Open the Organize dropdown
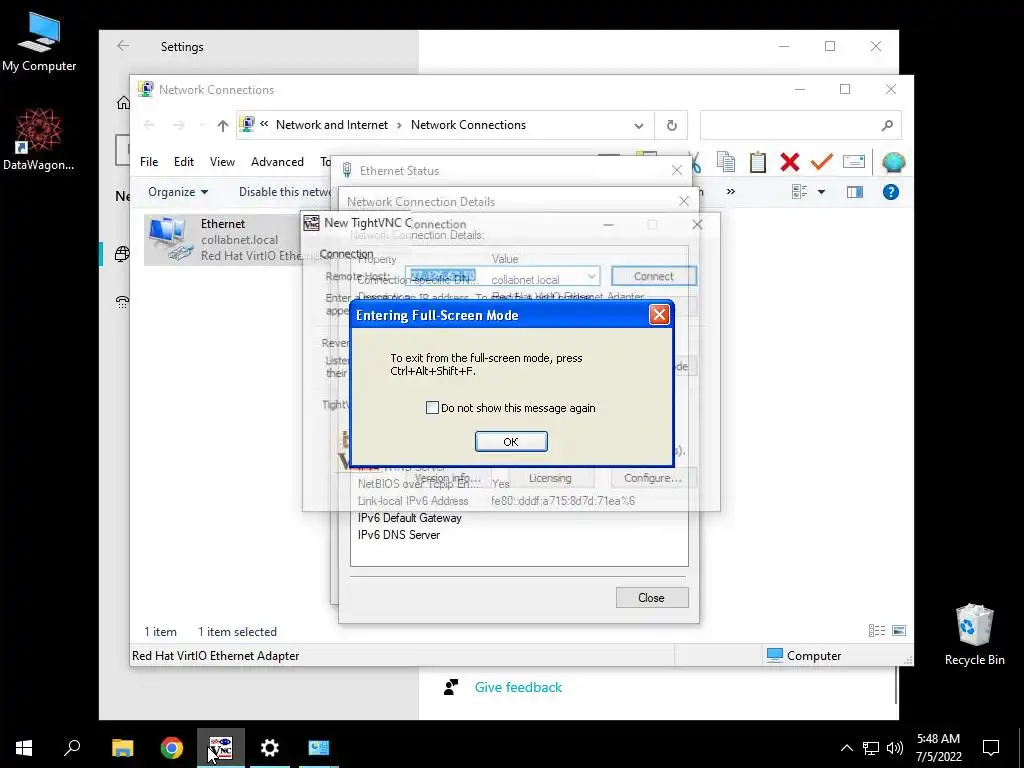Viewport: 1024px width, 768px height. tap(178, 192)
